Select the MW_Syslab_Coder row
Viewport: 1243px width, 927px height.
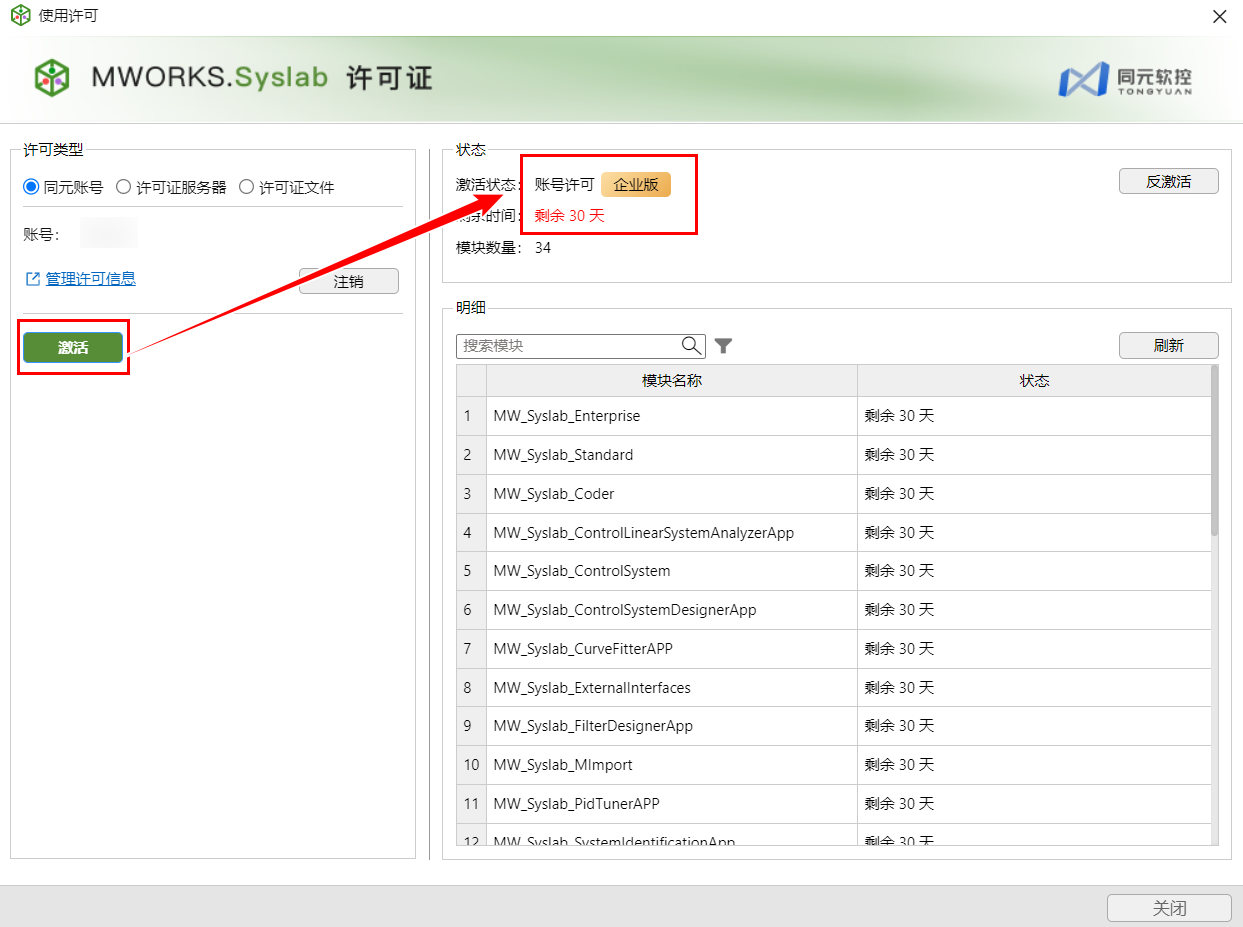tap(671, 494)
